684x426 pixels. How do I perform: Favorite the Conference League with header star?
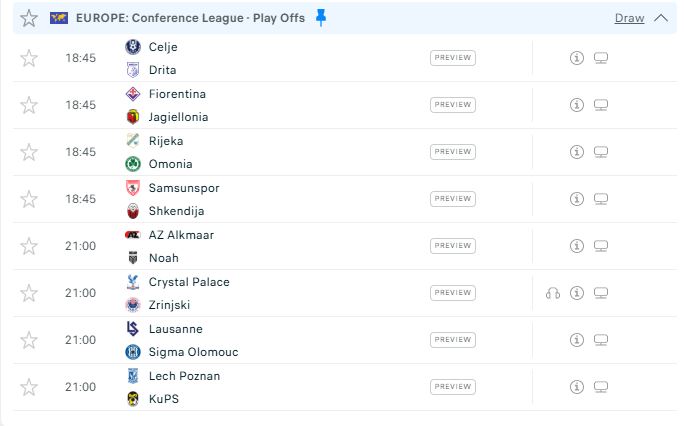pyautogui.click(x=29, y=18)
